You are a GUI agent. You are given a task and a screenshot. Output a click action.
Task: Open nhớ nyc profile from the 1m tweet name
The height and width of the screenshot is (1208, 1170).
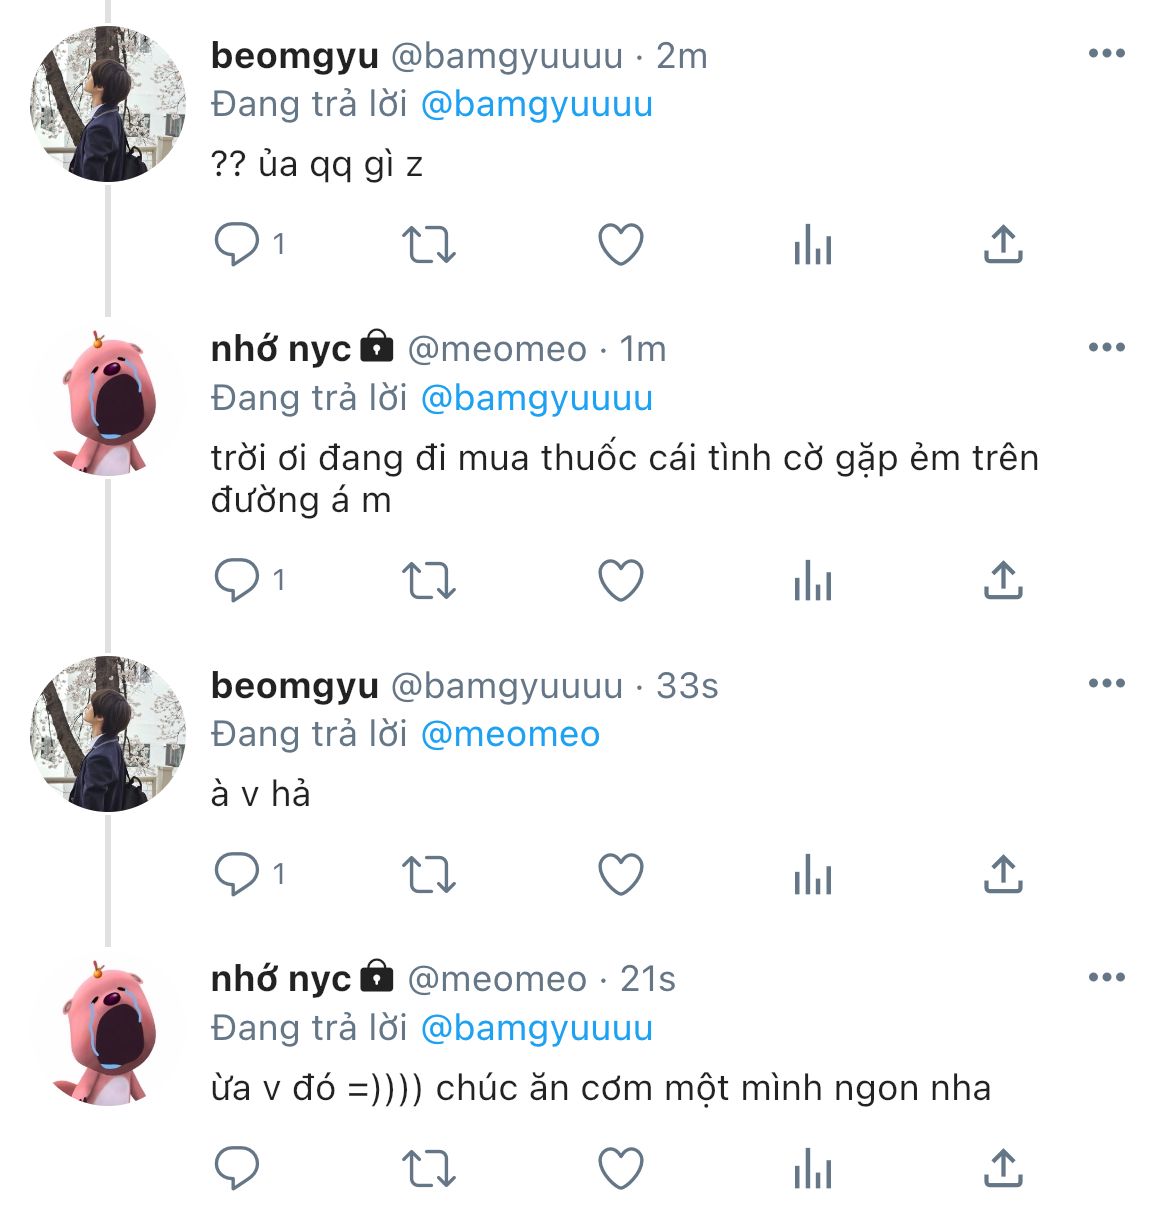pos(281,349)
